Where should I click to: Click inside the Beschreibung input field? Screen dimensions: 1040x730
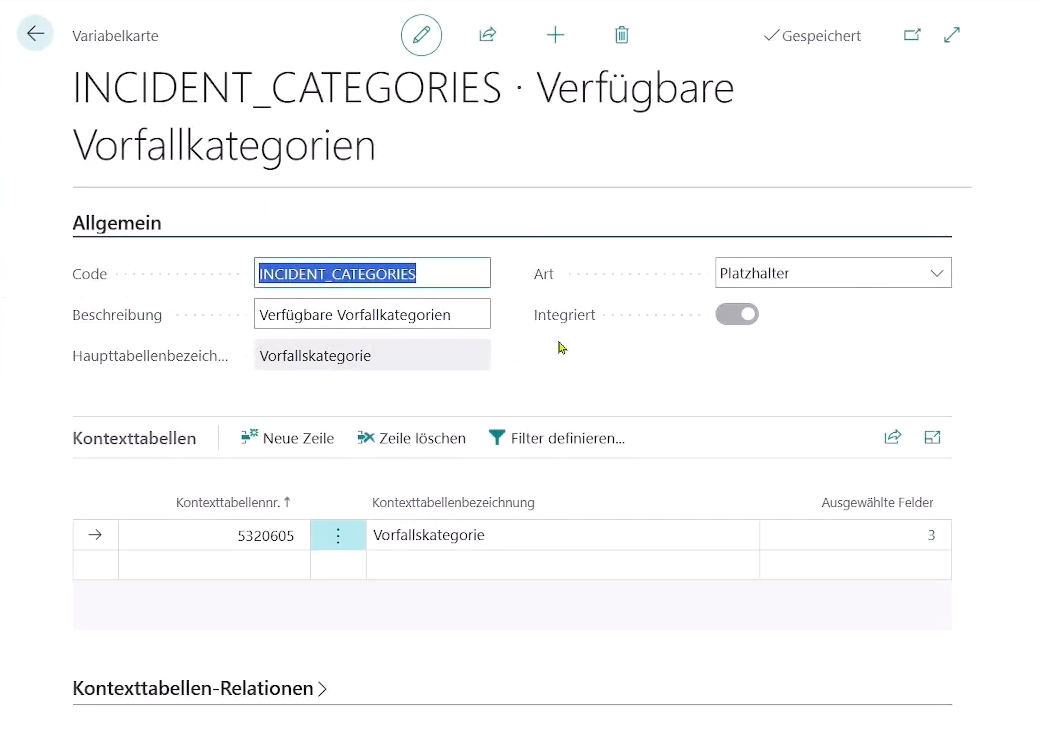tap(372, 313)
